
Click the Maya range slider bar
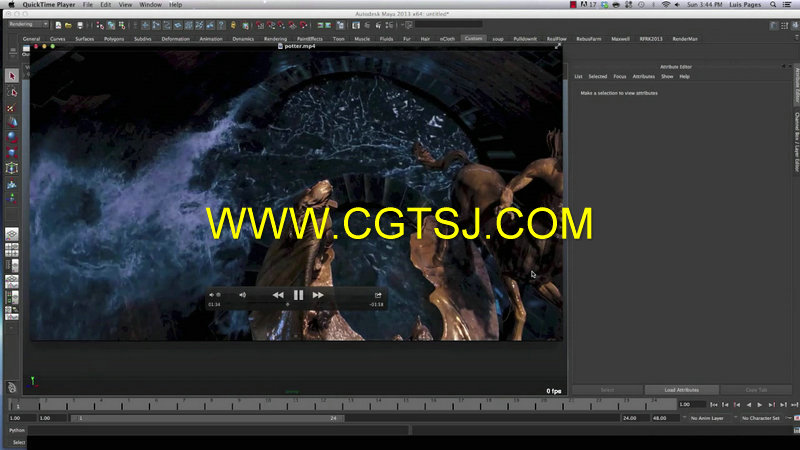coord(208,418)
